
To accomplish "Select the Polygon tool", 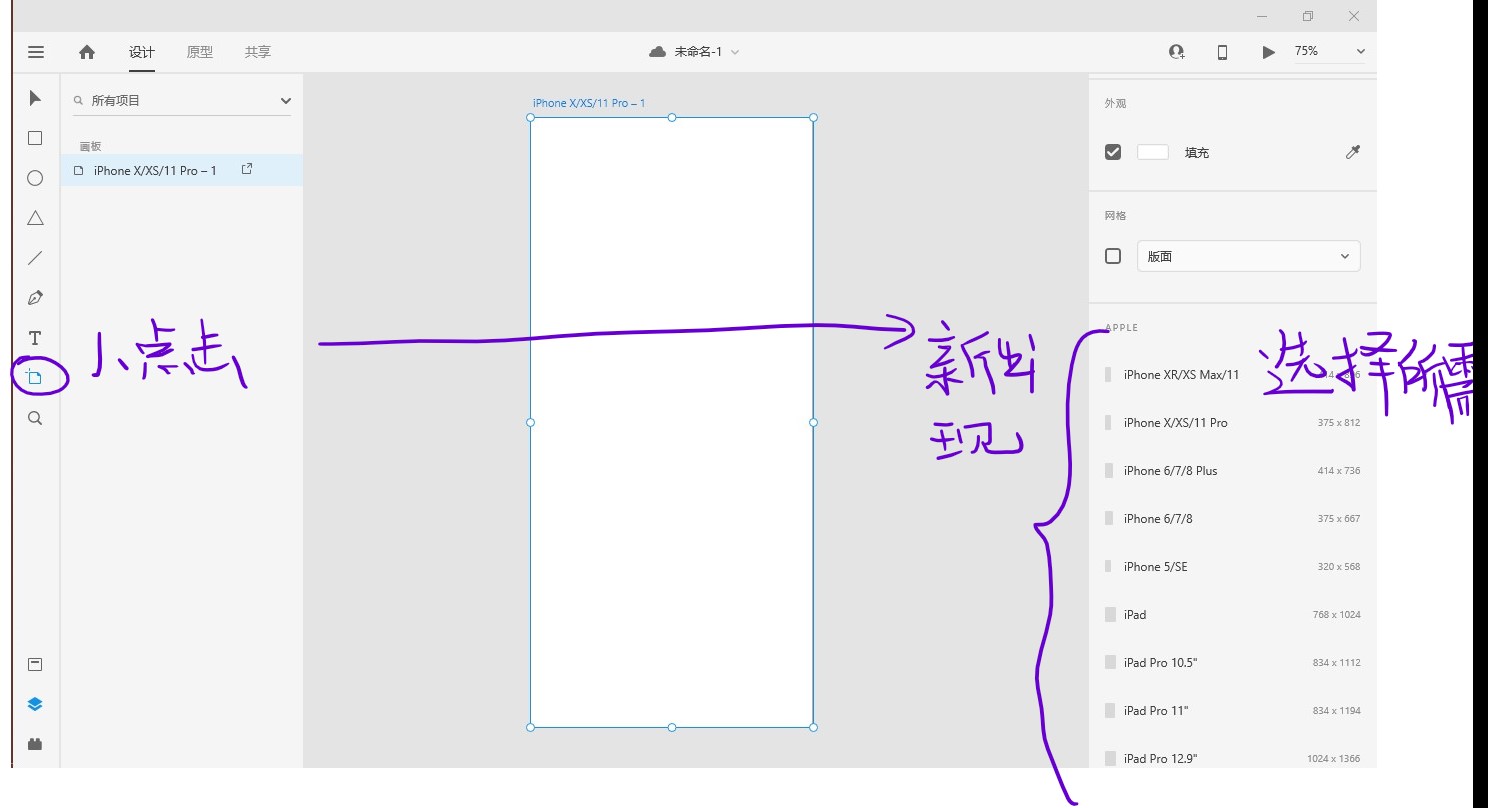I will 35,218.
